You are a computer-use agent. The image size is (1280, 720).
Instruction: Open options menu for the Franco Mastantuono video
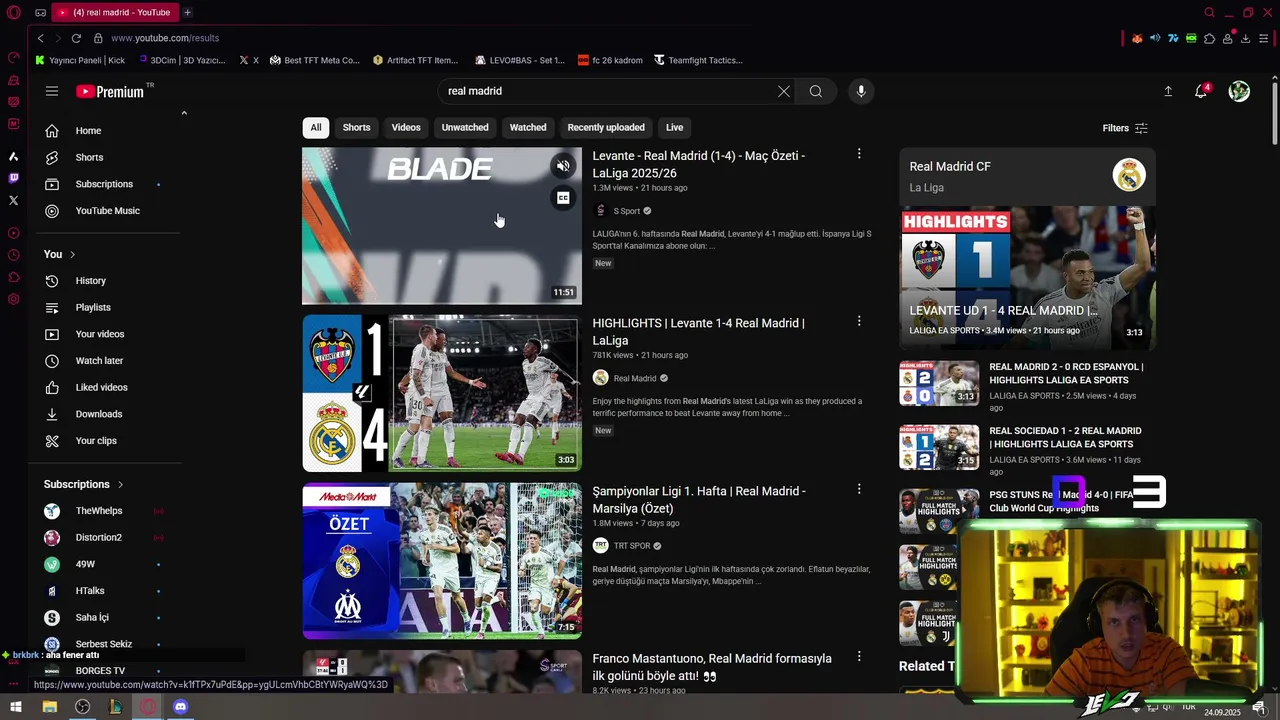click(858, 656)
